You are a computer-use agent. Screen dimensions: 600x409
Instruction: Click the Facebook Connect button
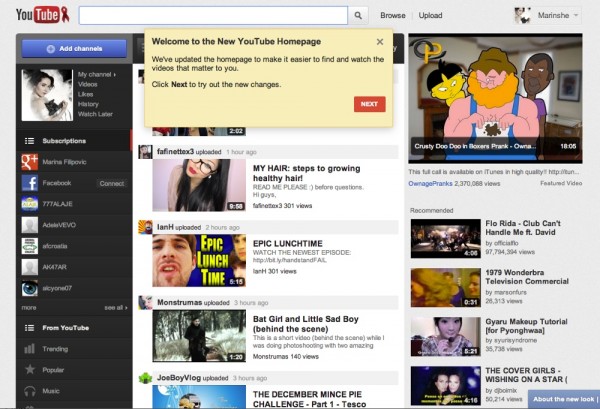click(x=111, y=183)
